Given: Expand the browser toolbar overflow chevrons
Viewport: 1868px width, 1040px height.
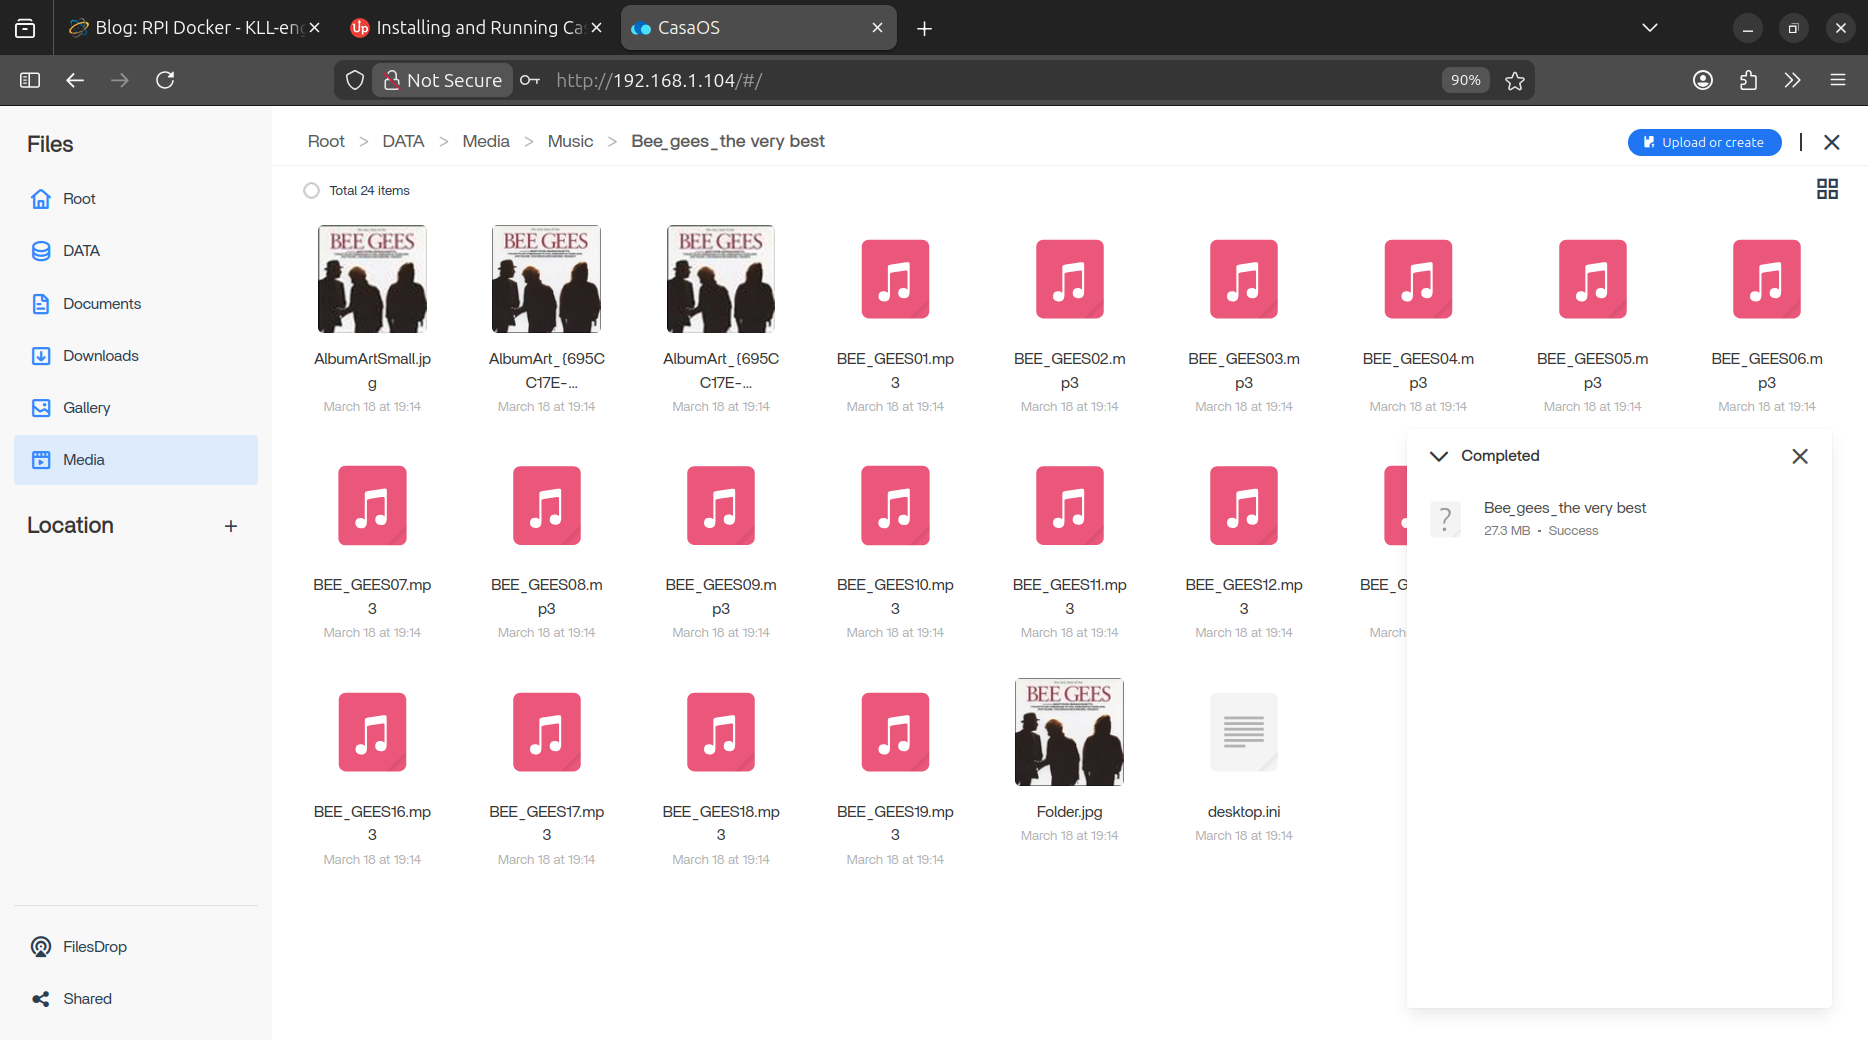Looking at the screenshot, I should [1792, 80].
